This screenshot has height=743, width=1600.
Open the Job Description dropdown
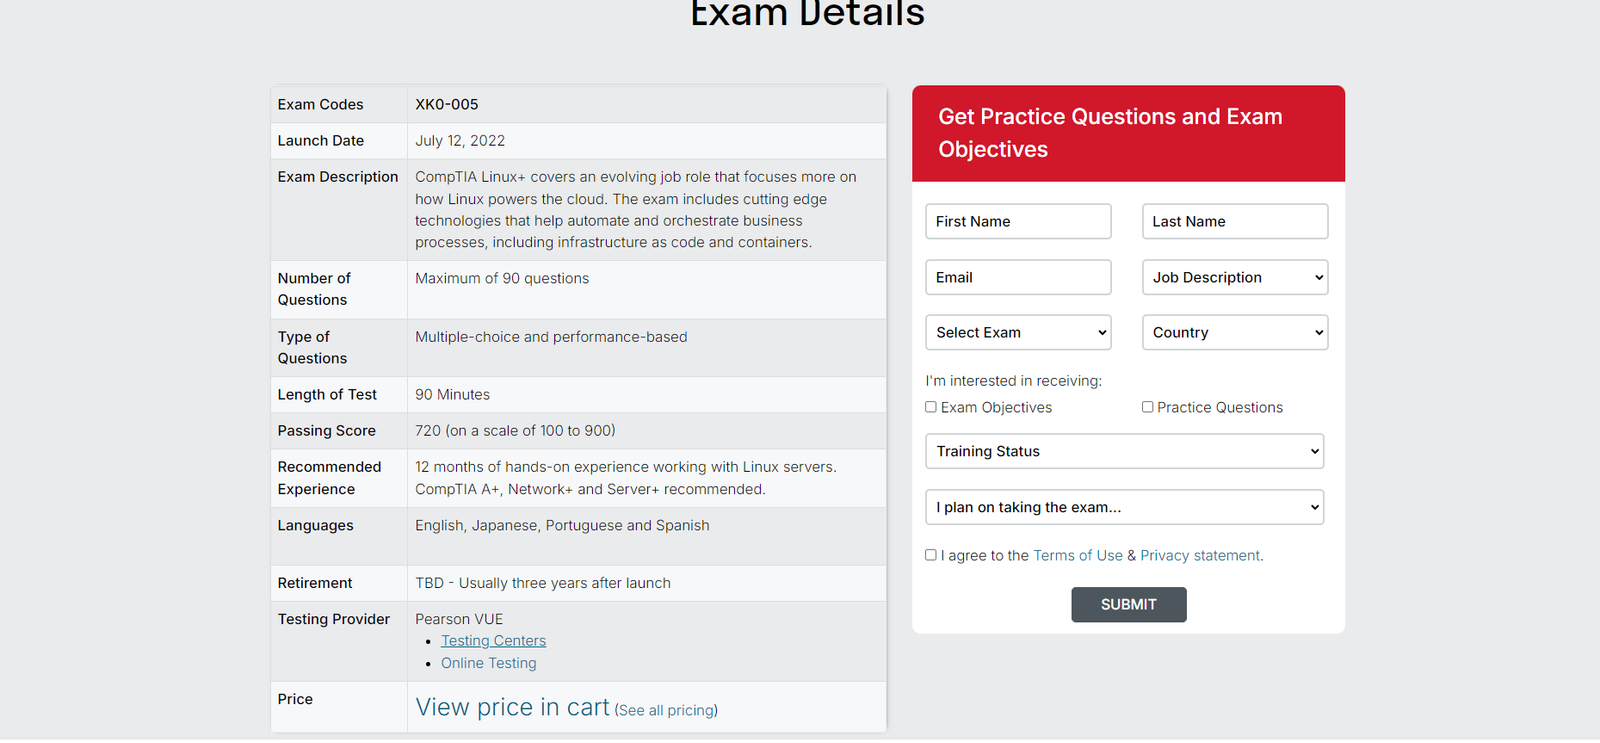click(1235, 277)
